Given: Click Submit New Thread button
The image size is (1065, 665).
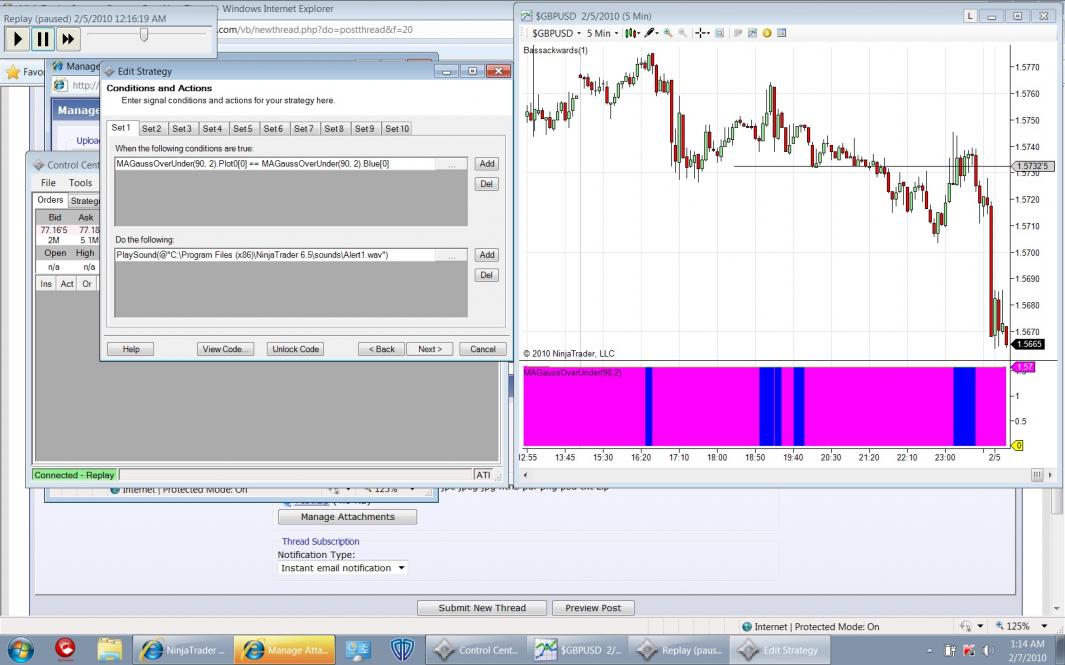Looking at the screenshot, I should pos(482,608).
